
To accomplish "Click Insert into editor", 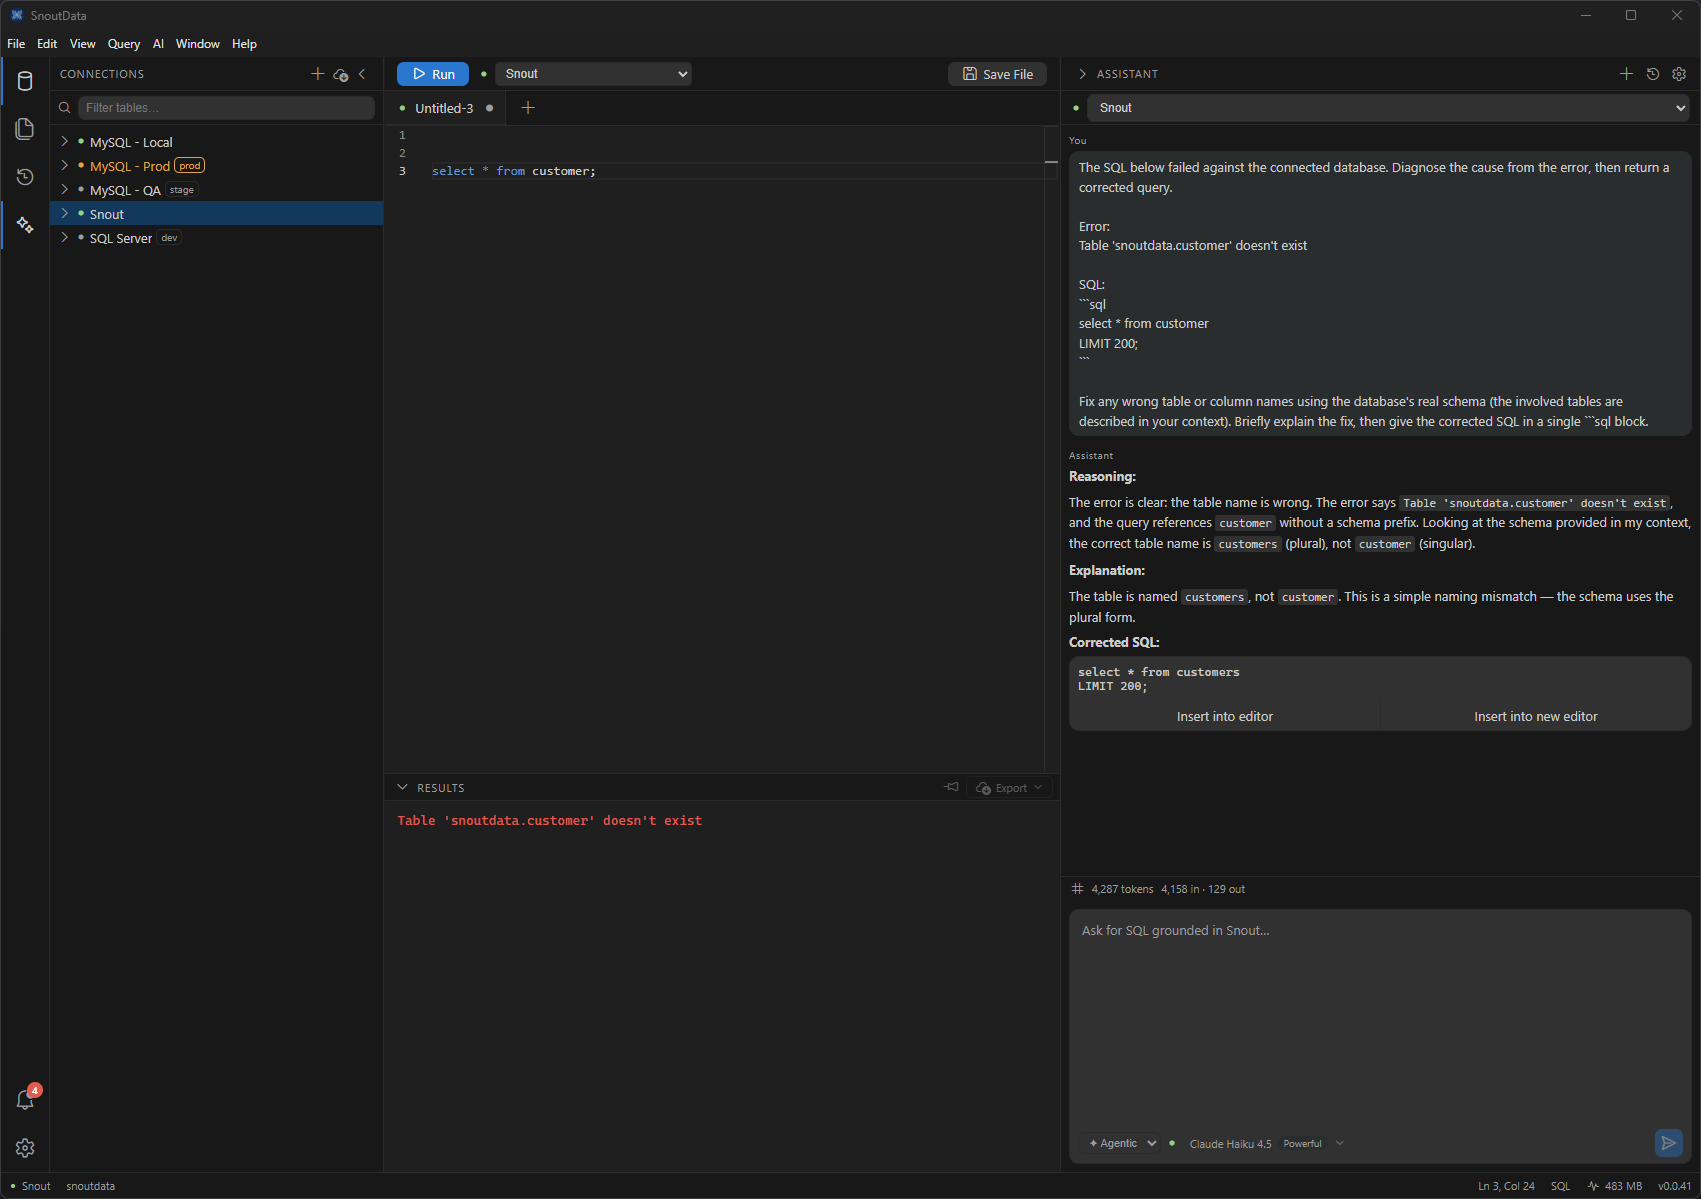I will [x=1225, y=716].
